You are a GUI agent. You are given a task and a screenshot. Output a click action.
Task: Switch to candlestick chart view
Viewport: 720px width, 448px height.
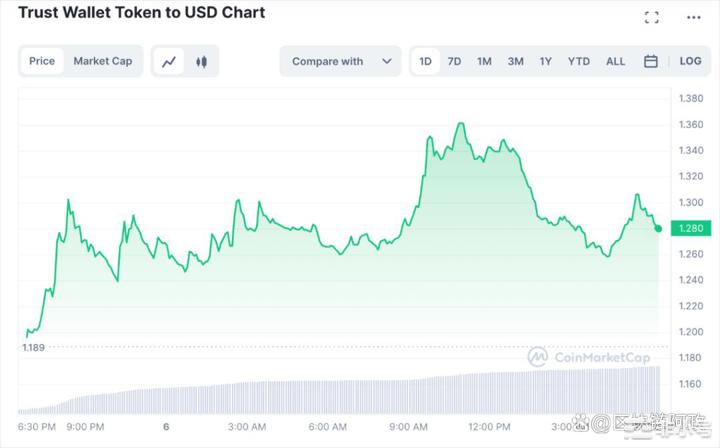click(x=201, y=61)
